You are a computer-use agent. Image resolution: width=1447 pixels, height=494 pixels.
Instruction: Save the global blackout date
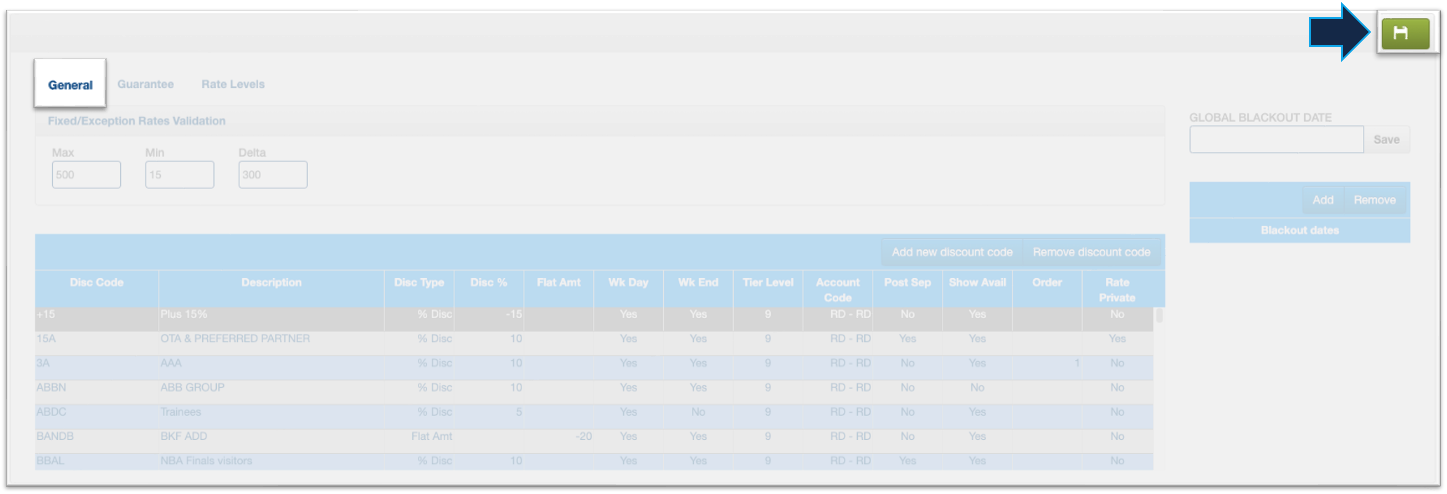1386,140
